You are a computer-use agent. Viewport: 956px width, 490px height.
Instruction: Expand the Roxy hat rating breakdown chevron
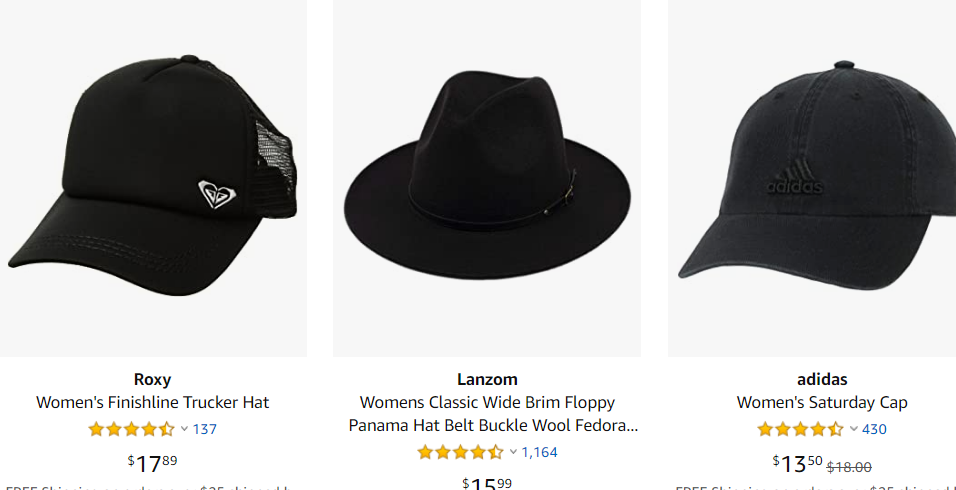click(184, 429)
